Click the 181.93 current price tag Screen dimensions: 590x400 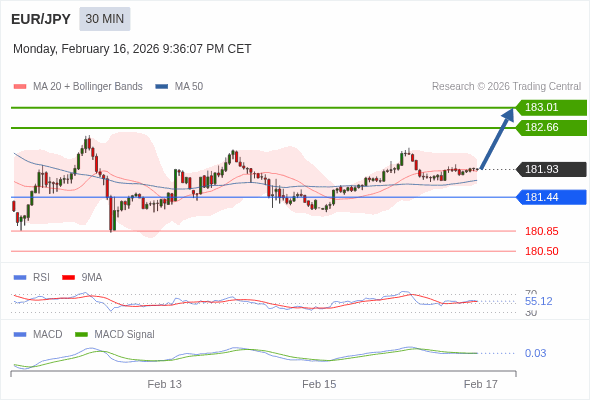click(x=551, y=169)
